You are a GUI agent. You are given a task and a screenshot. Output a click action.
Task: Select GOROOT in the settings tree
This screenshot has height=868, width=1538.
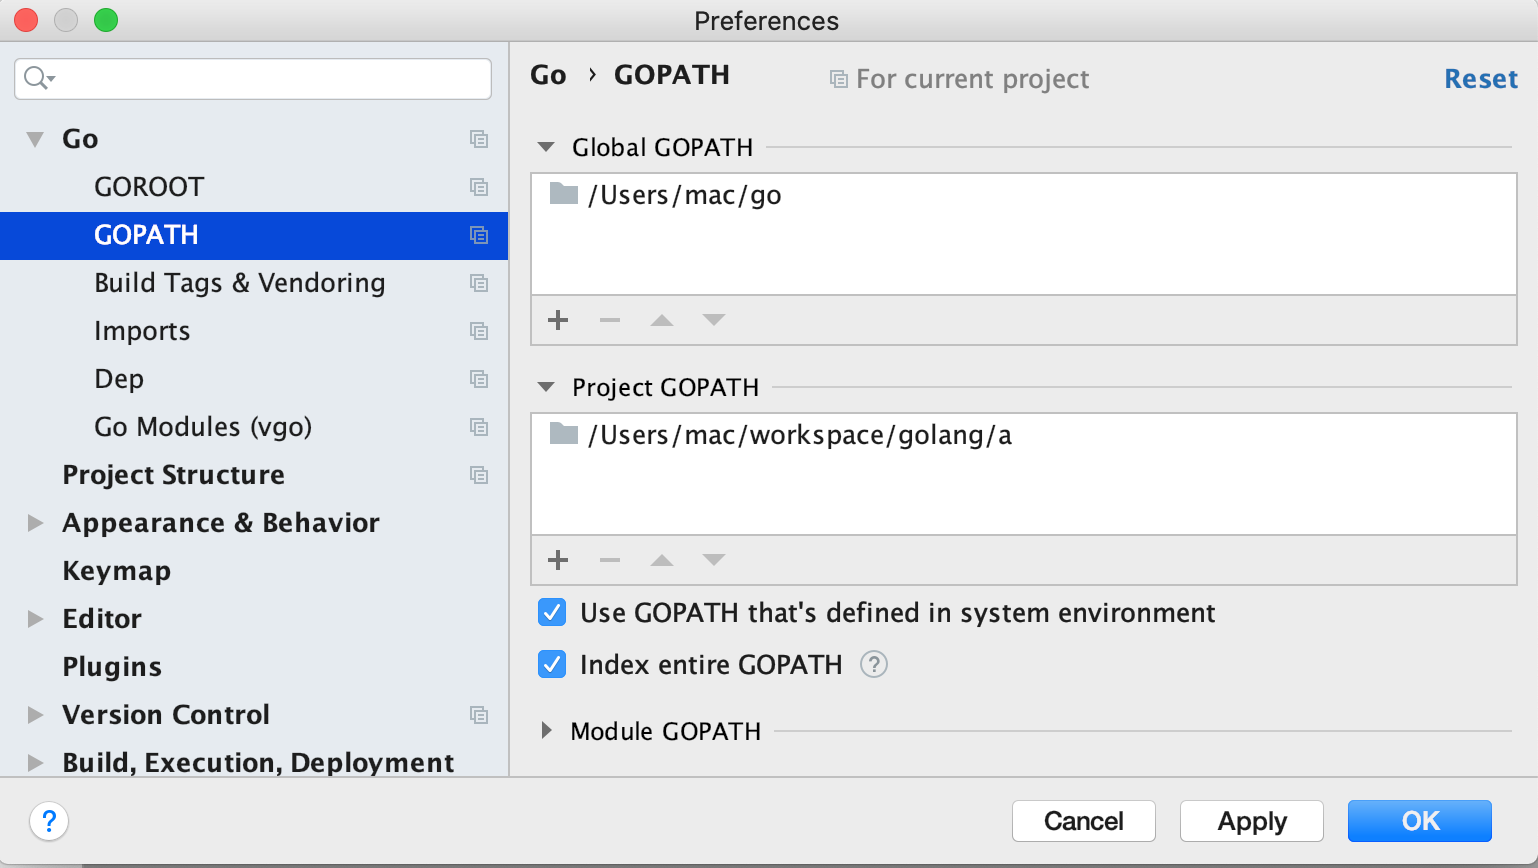tap(149, 187)
